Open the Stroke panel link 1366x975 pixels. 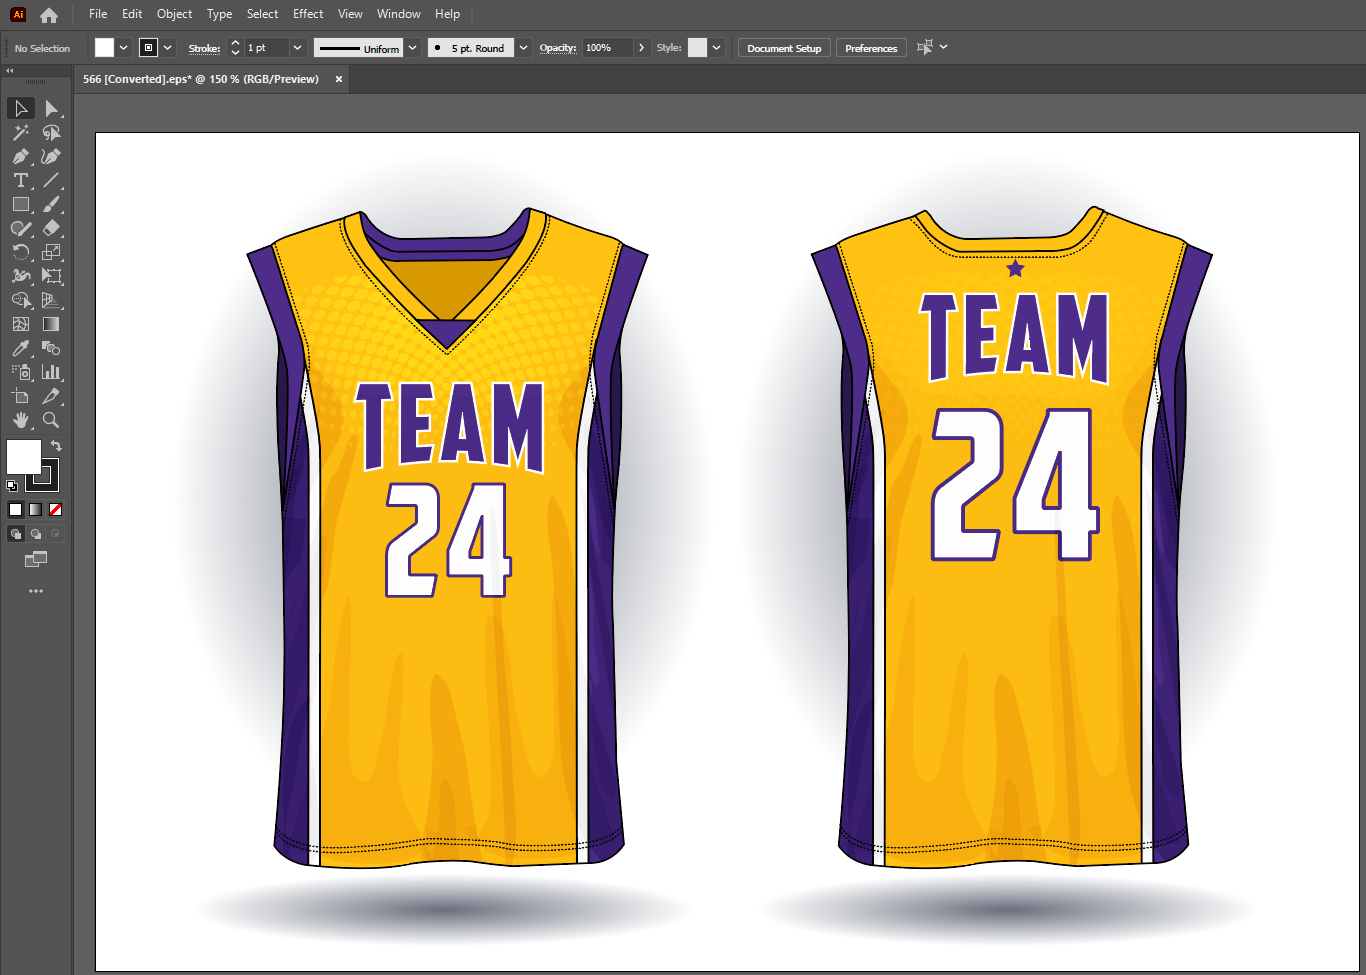(204, 48)
